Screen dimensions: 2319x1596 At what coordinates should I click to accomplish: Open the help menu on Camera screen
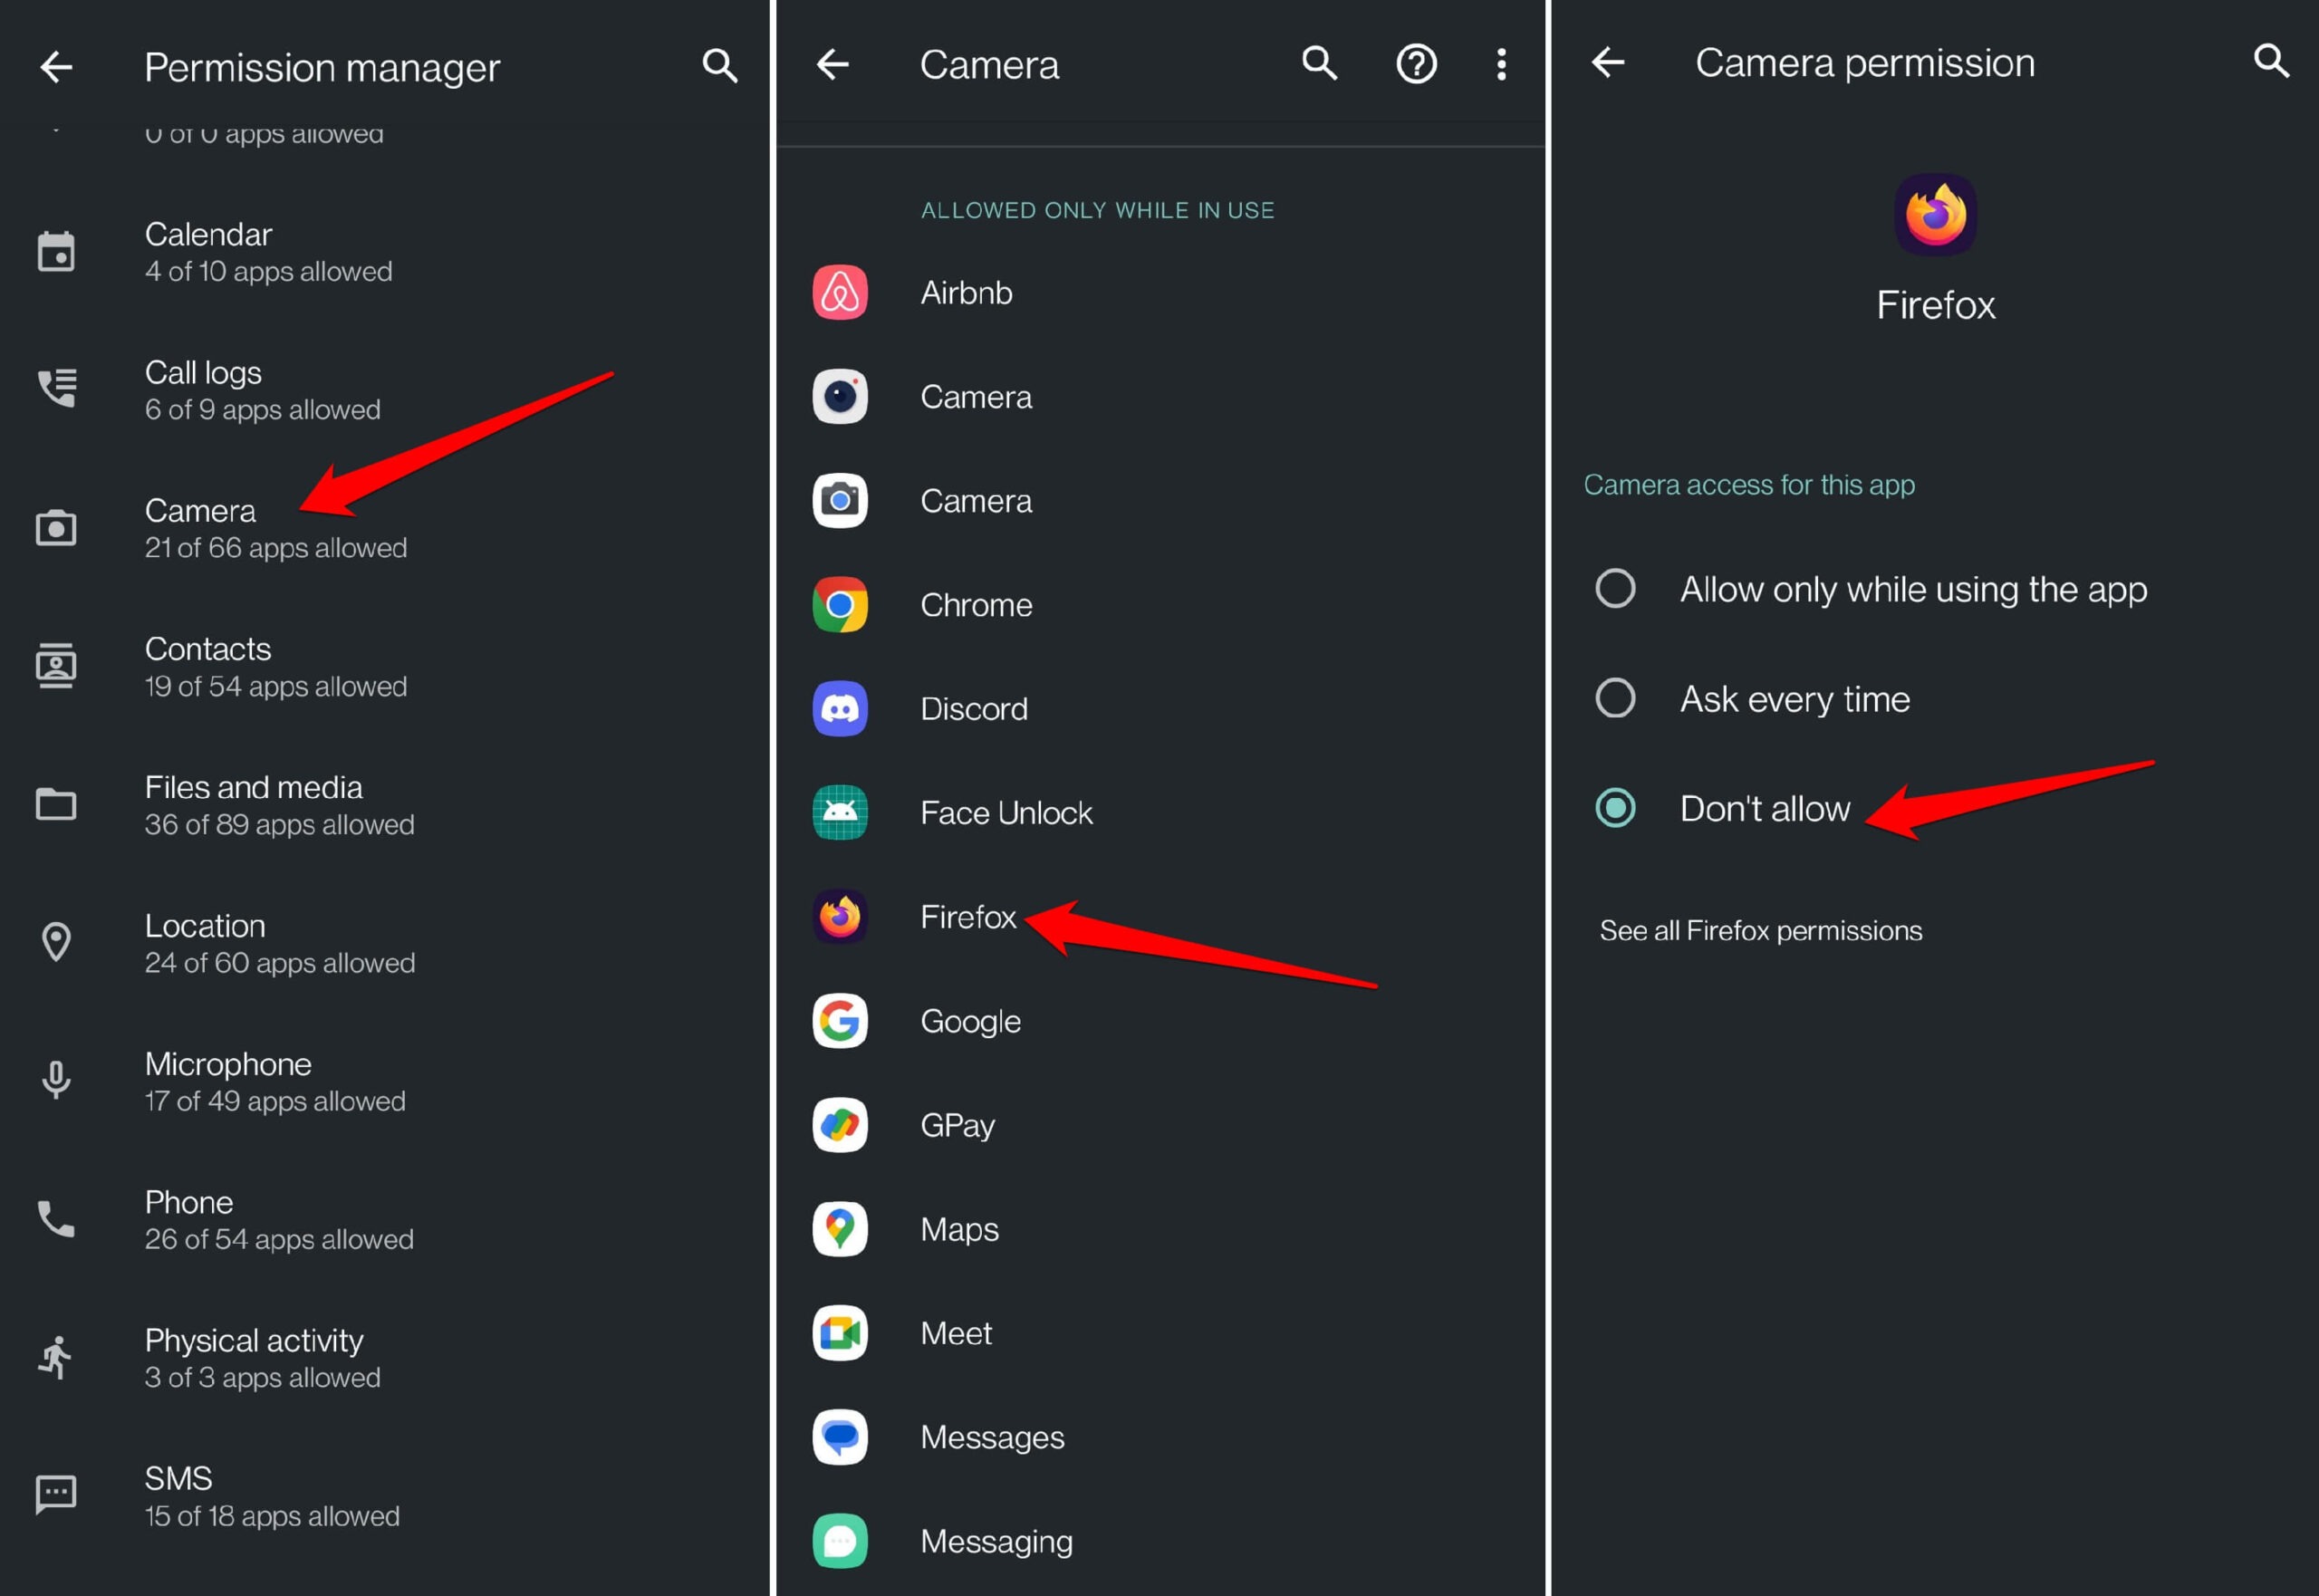(x=1415, y=64)
